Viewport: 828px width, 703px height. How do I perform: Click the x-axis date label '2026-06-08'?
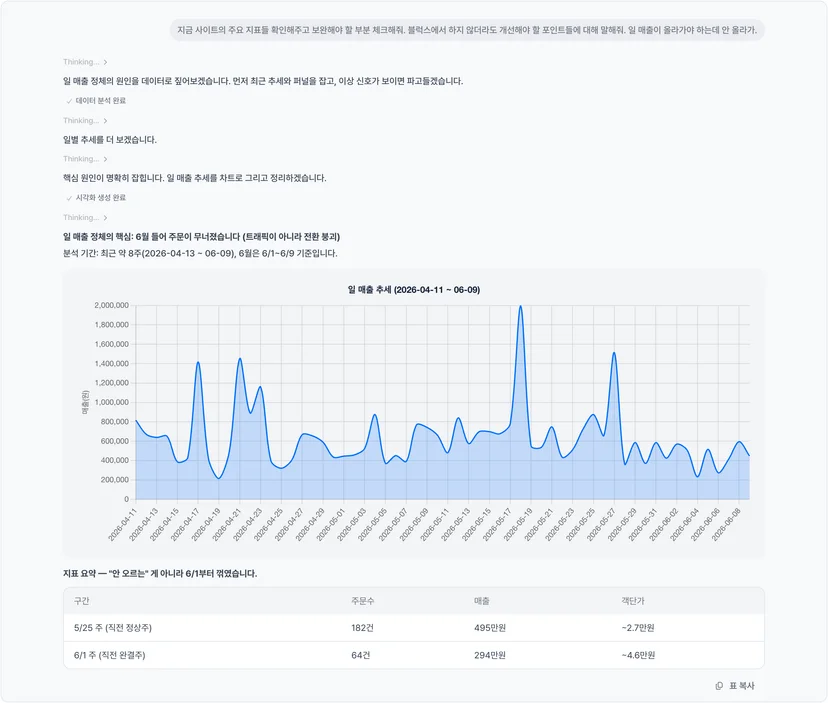coord(726,524)
